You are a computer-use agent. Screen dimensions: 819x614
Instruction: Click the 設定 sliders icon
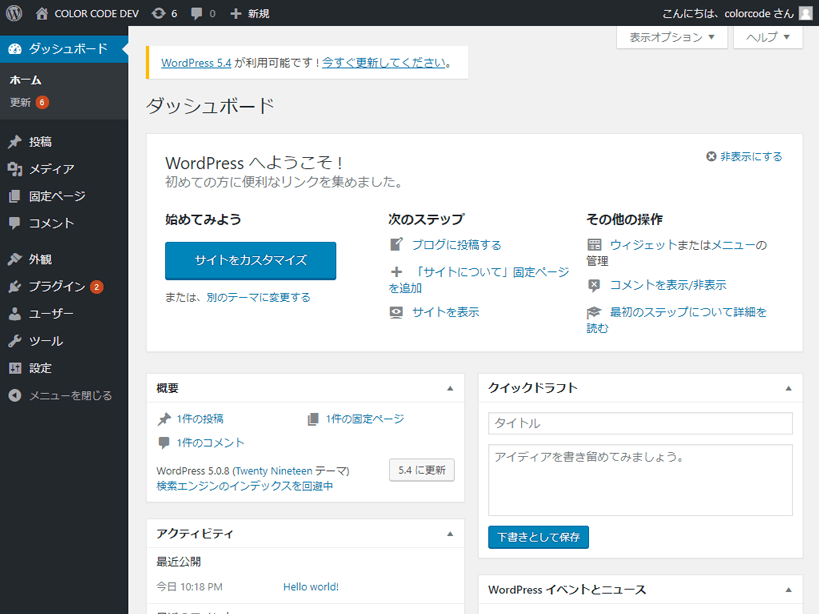point(15,368)
